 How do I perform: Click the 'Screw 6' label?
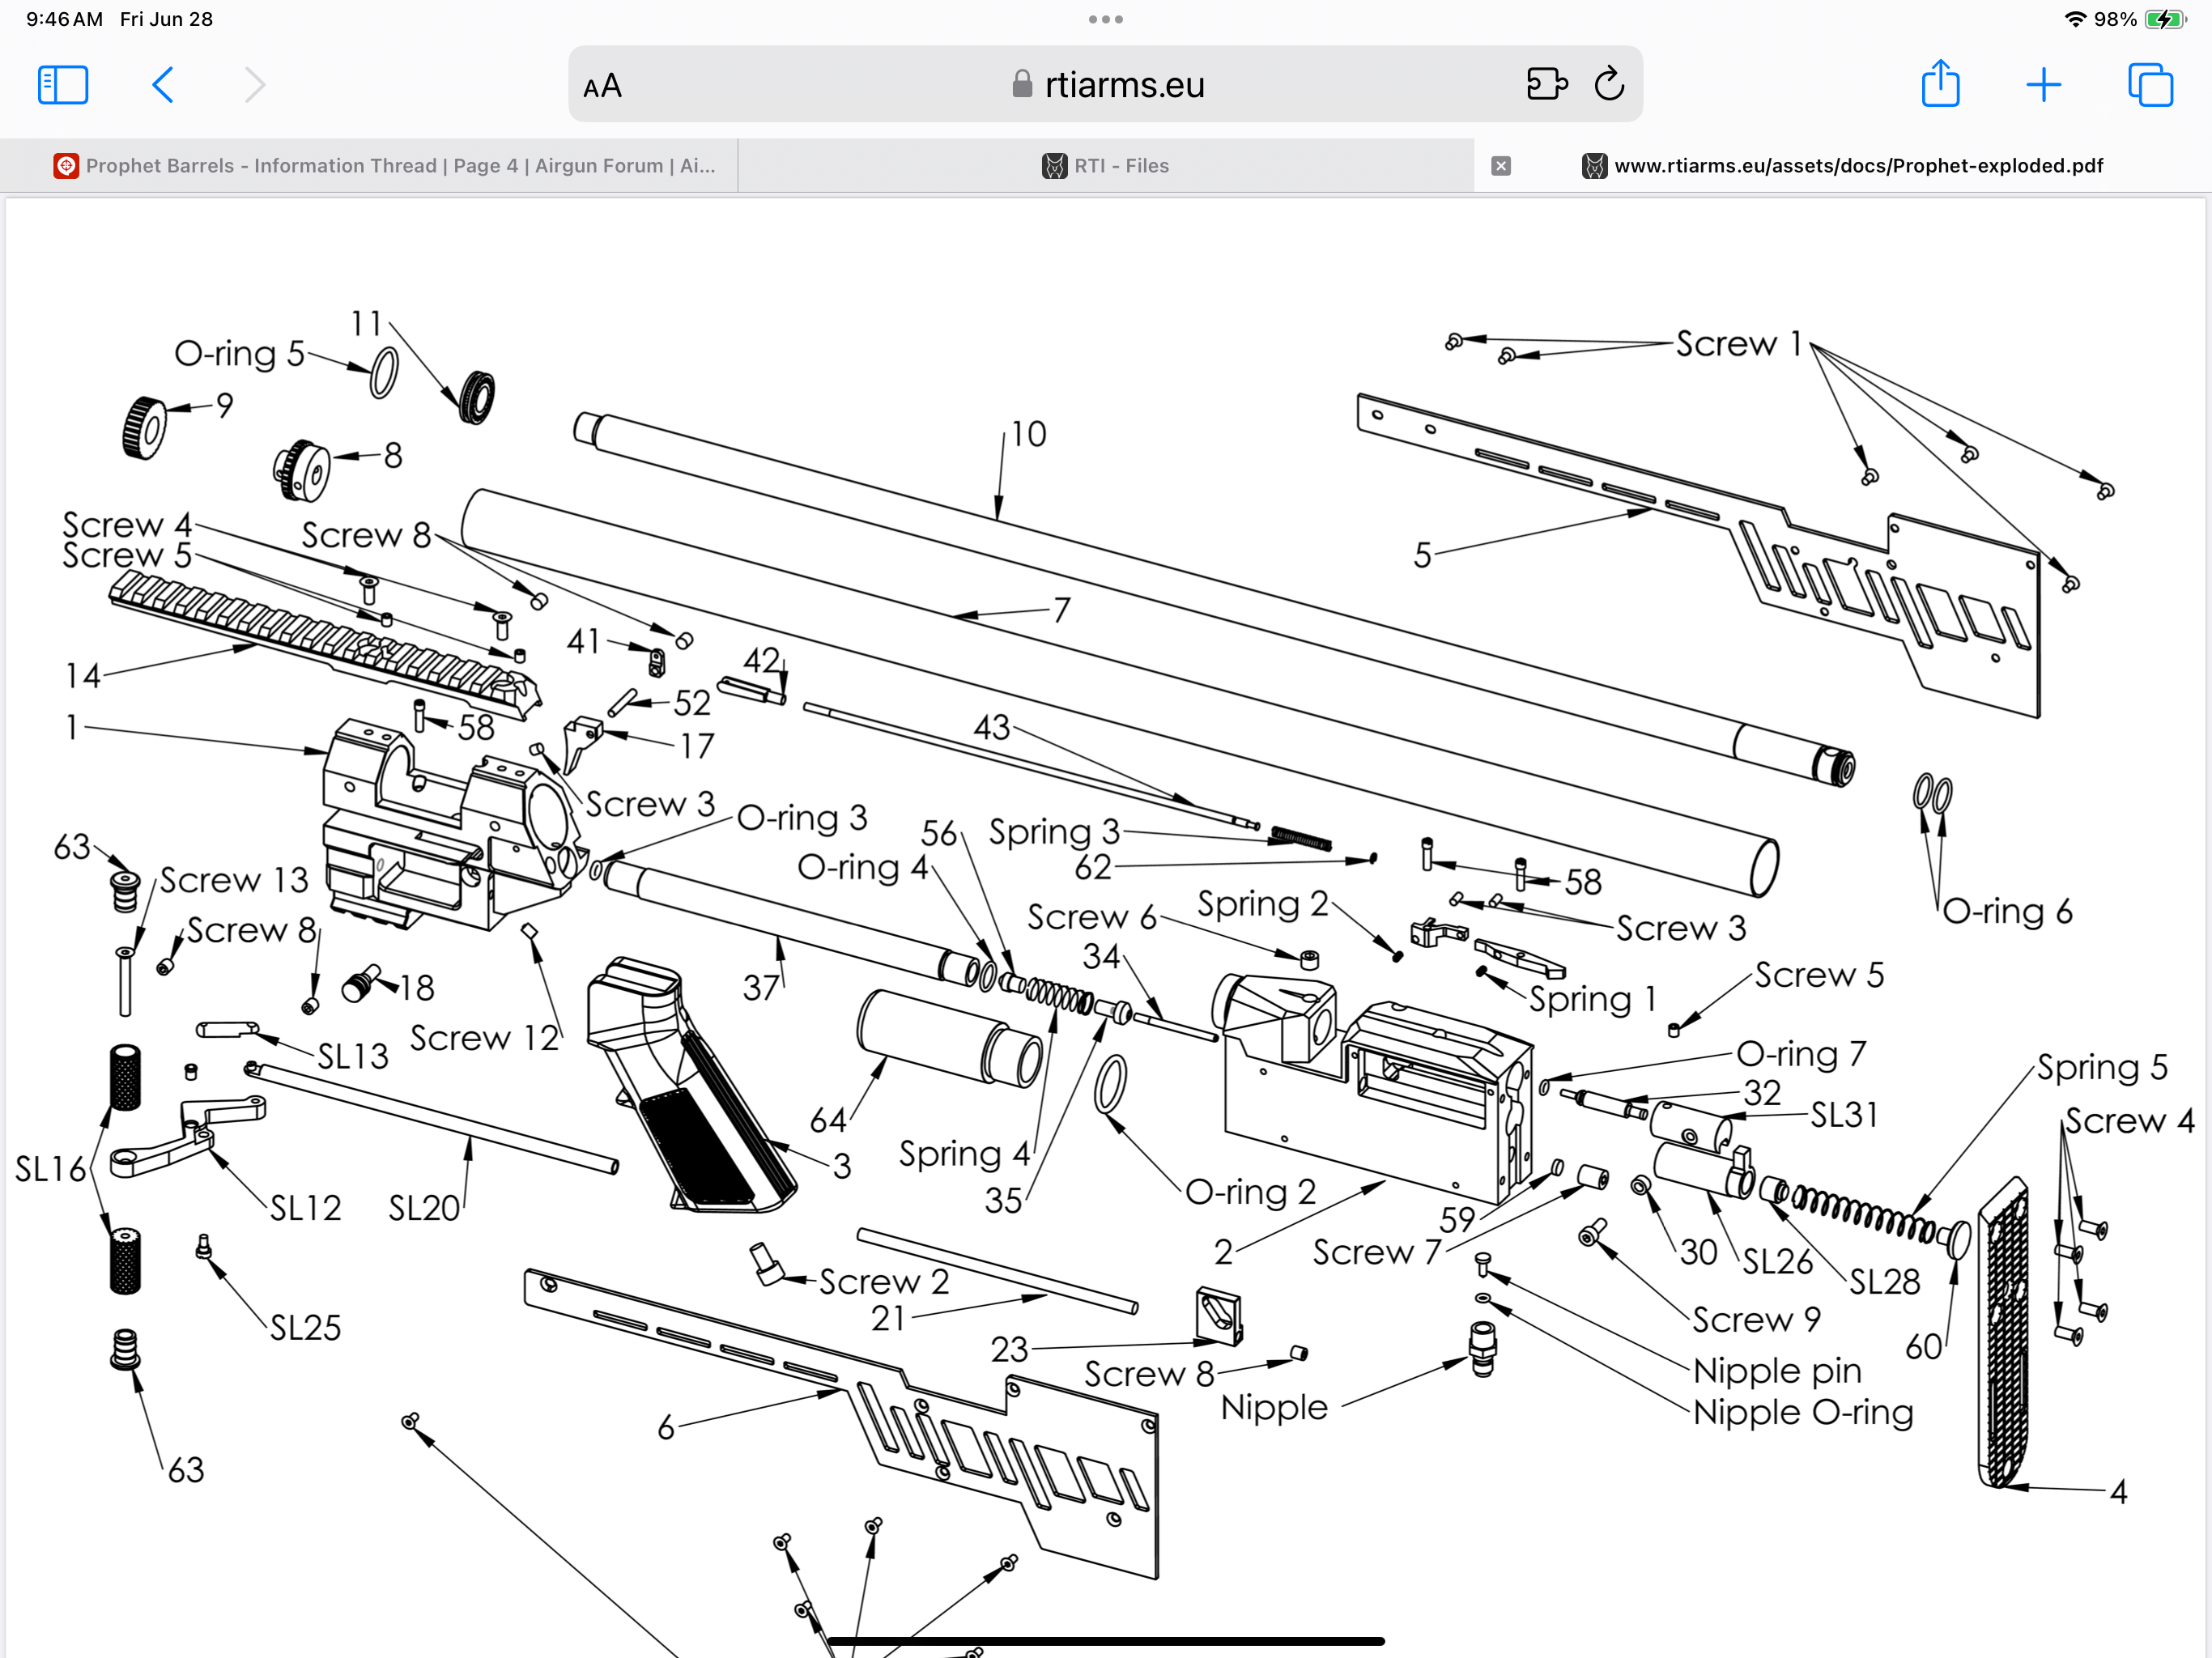tap(1093, 917)
